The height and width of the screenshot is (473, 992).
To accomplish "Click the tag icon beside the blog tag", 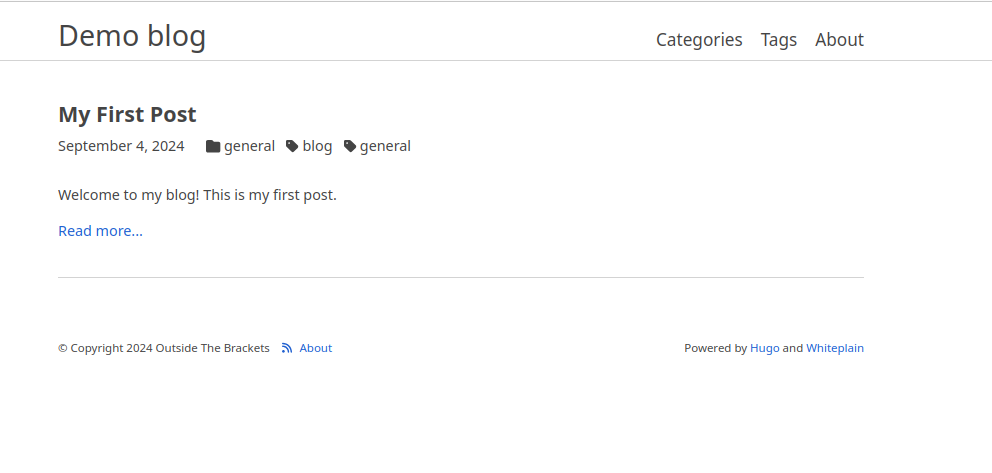I will [292, 146].
